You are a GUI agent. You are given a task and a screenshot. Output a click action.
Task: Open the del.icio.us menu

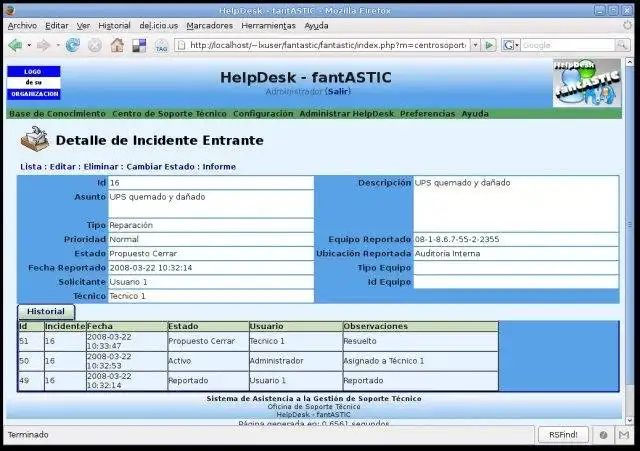pos(158,26)
